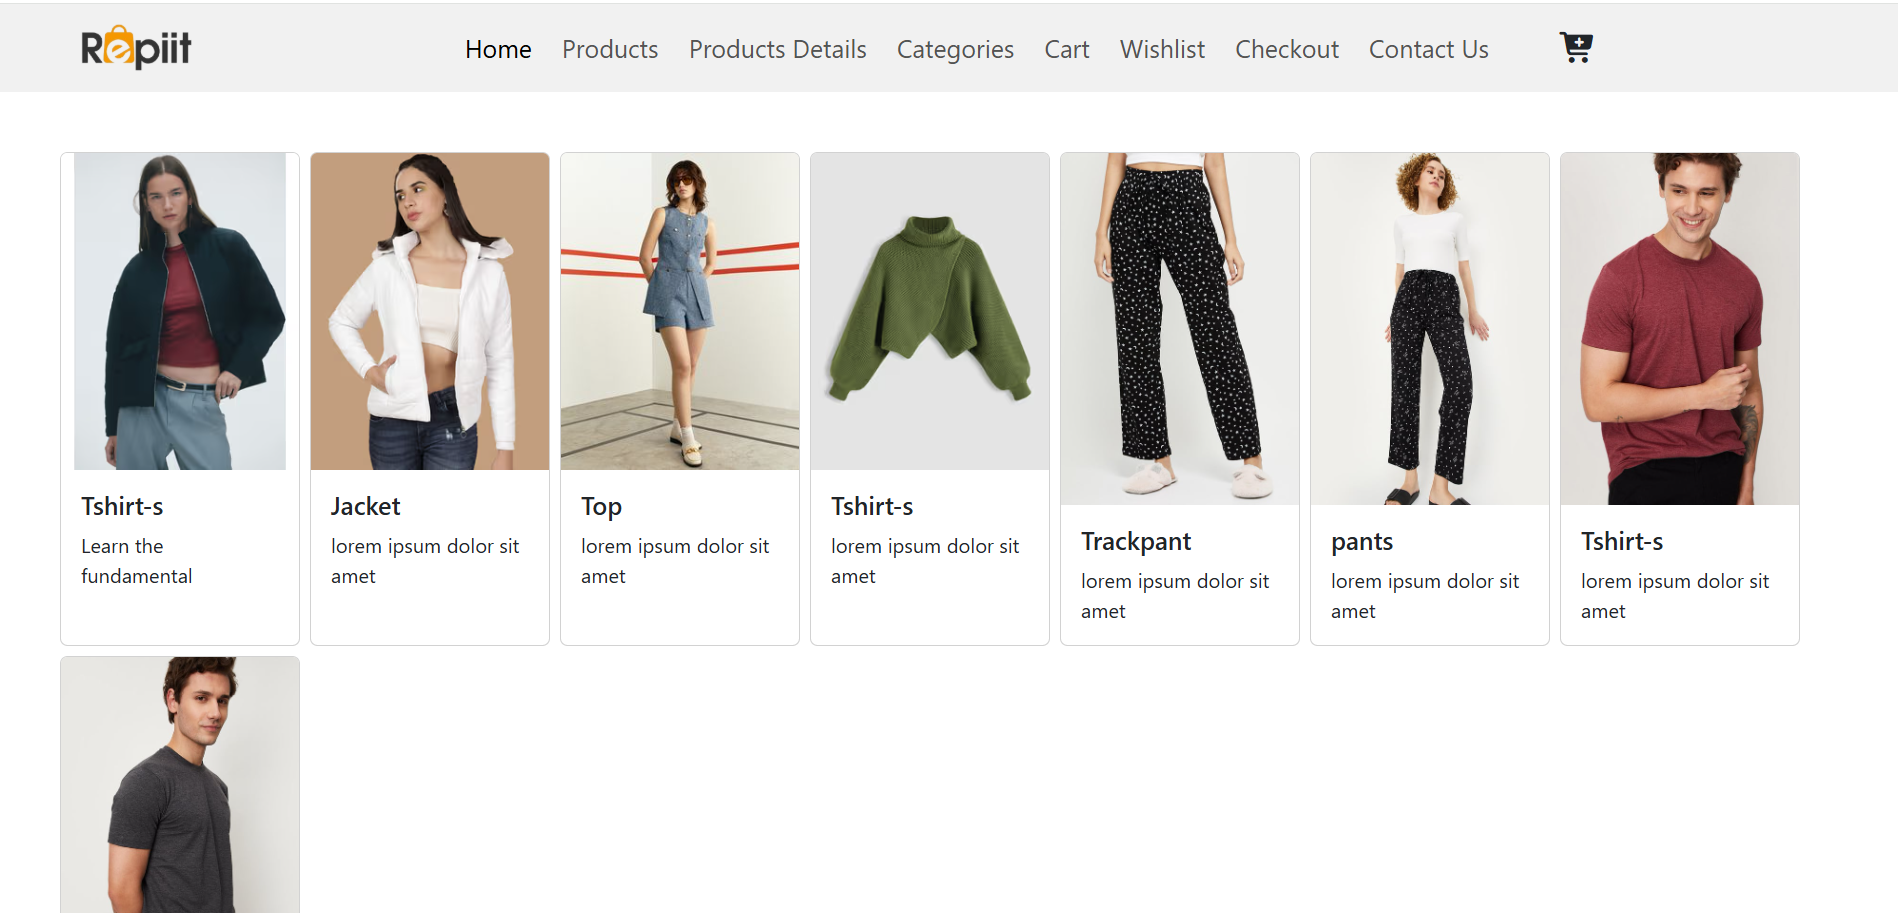Click the Trackpant title text
Screen dimensions: 1898x913
1136,541
